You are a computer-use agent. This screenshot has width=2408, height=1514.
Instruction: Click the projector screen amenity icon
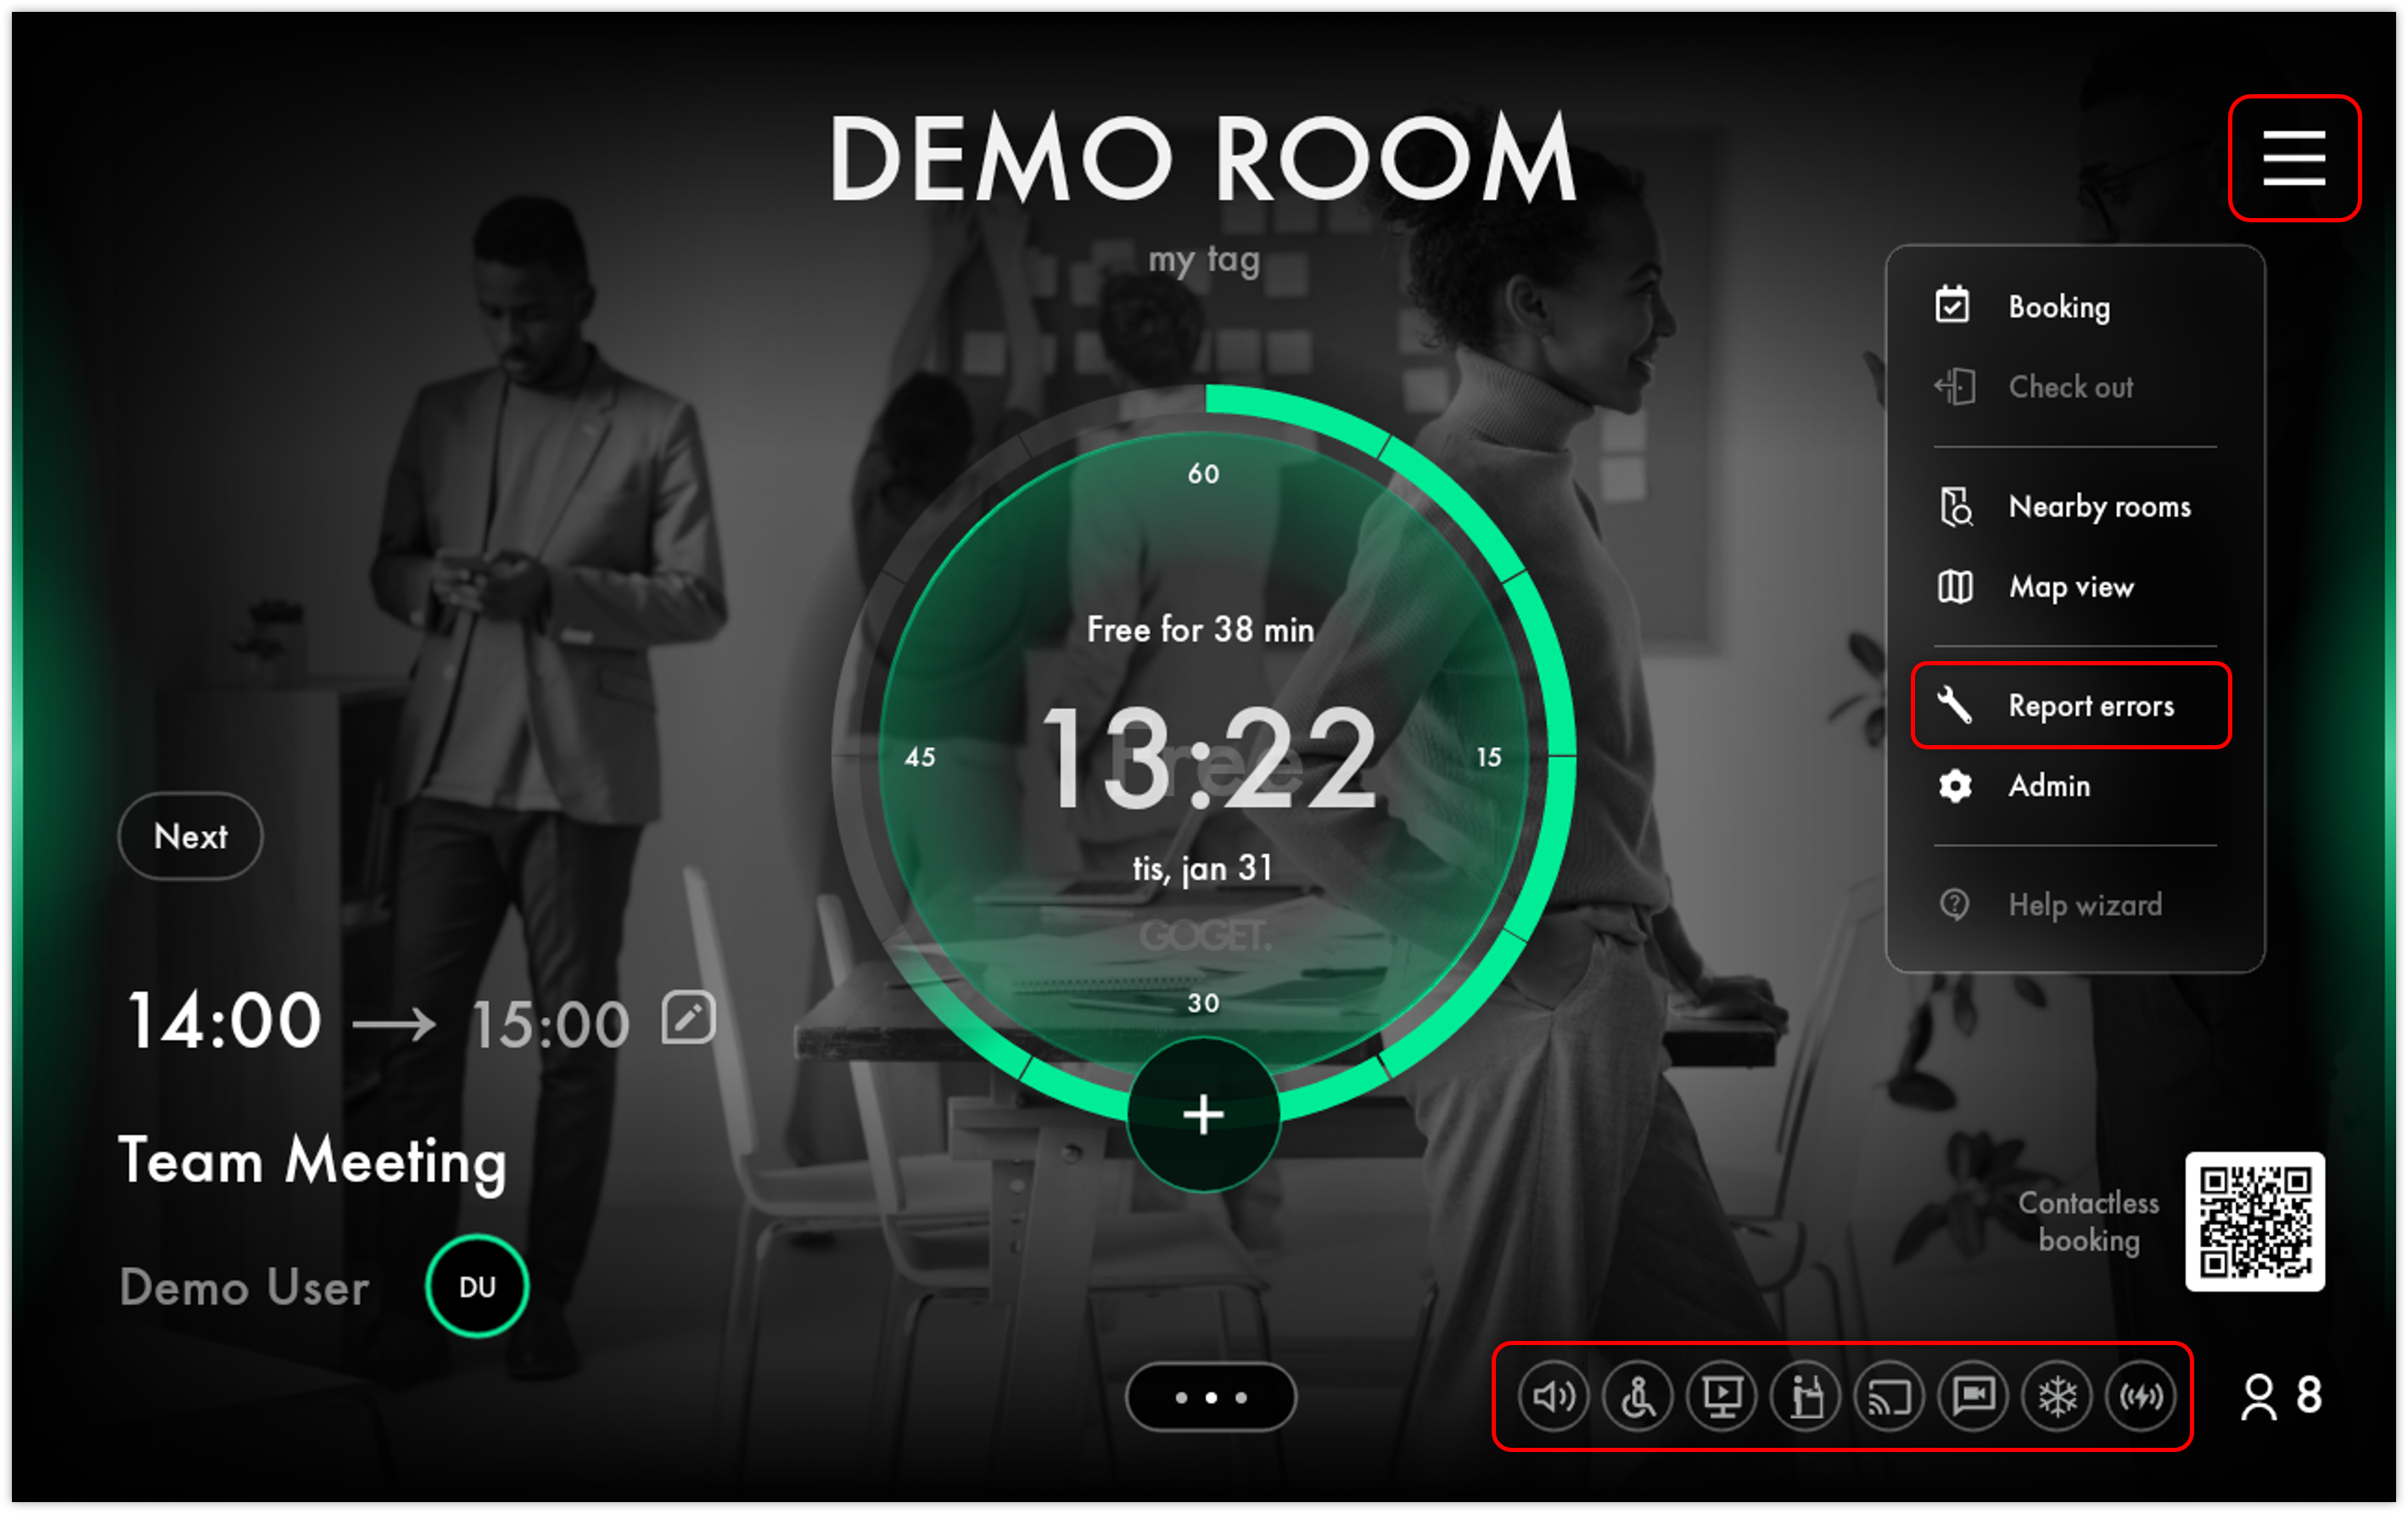click(x=1722, y=1396)
